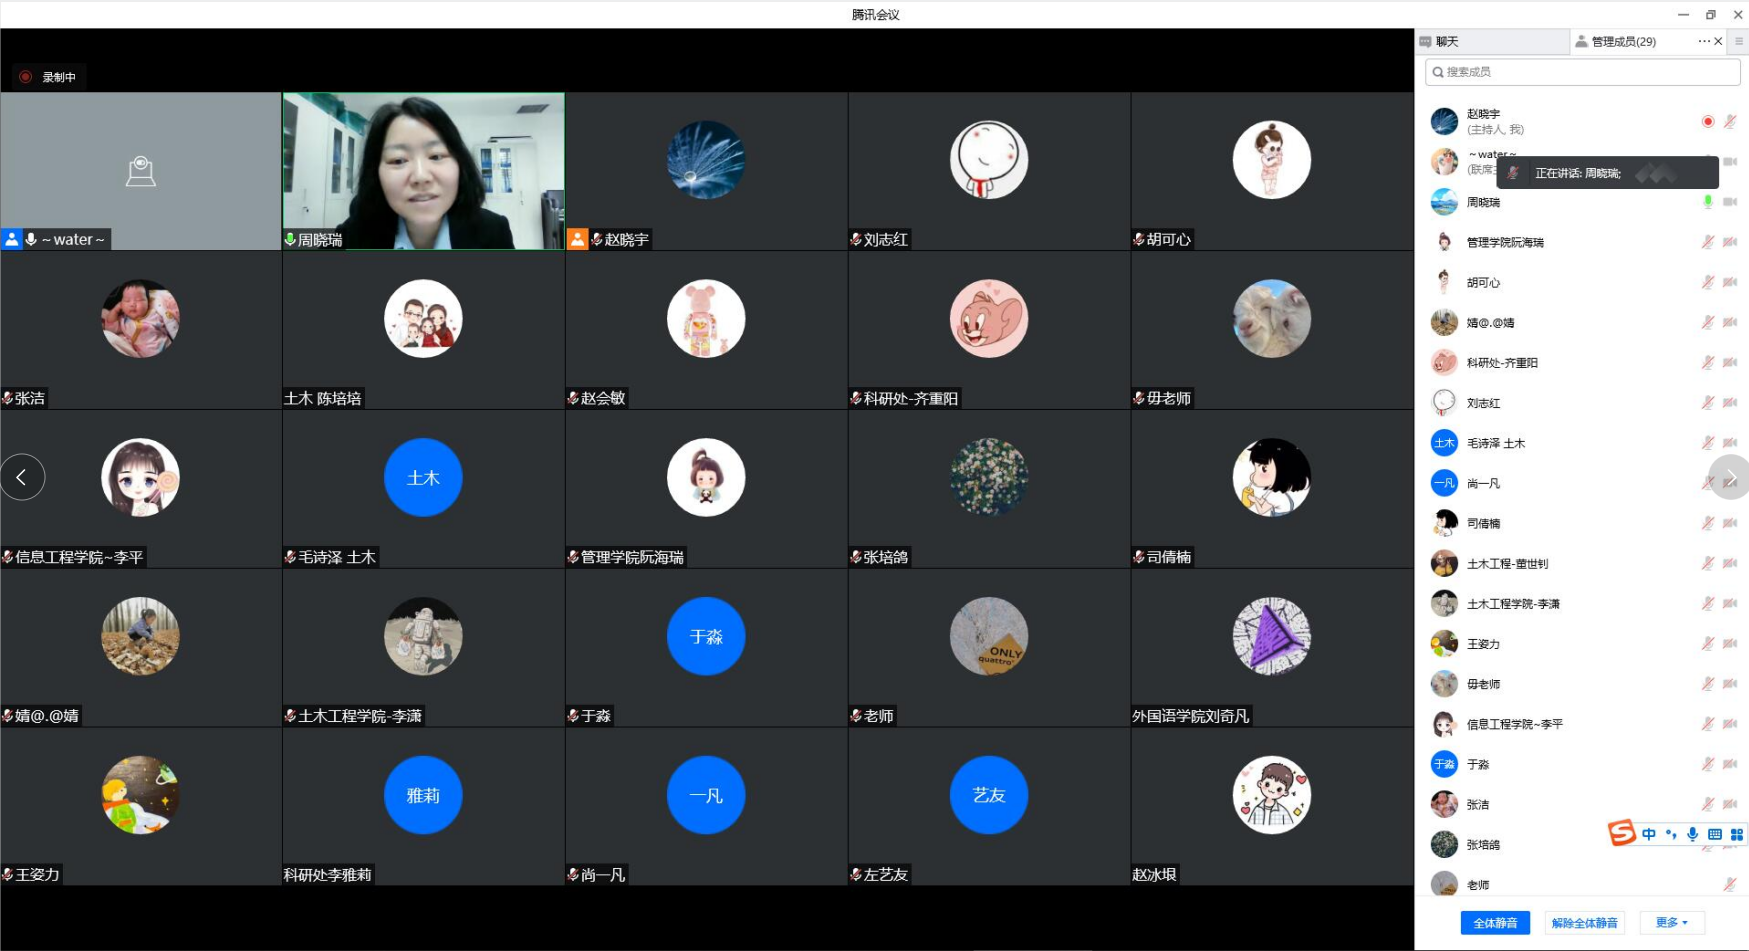This screenshot has width=1749, height=951.
Task: Select 周晓瑞 active speaker video tile
Action: [x=423, y=171]
